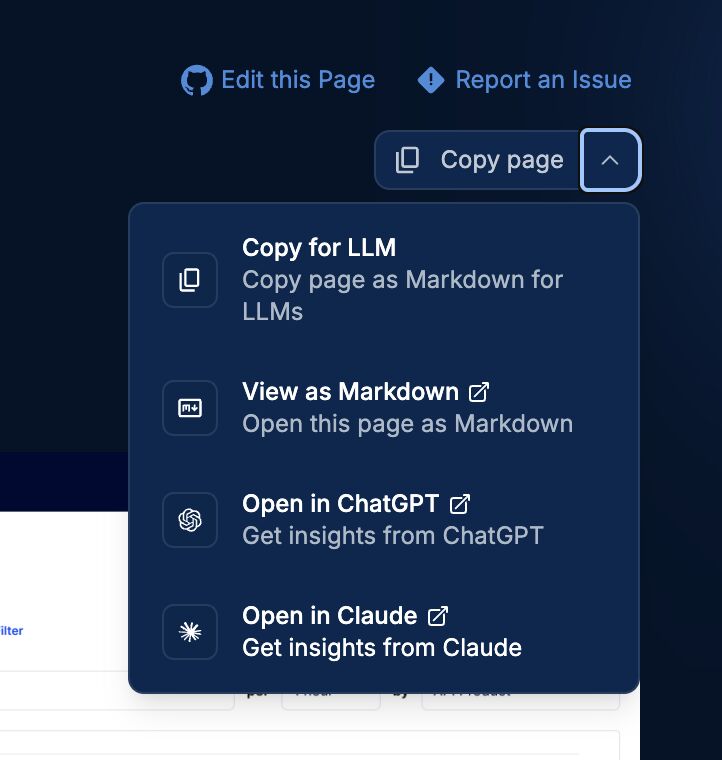Click external link icon after Open in Claude
The height and width of the screenshot is (760, 722).
click(x=438, y=616)
